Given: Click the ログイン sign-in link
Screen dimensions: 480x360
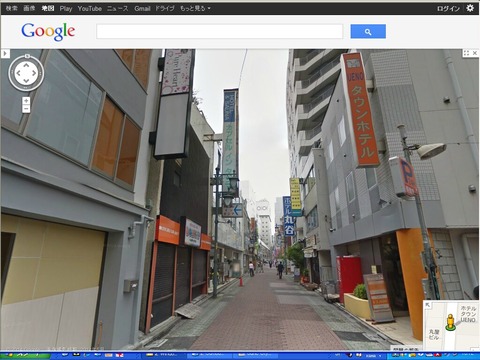Looking at the screenshot, I should [x=448, y=8].
